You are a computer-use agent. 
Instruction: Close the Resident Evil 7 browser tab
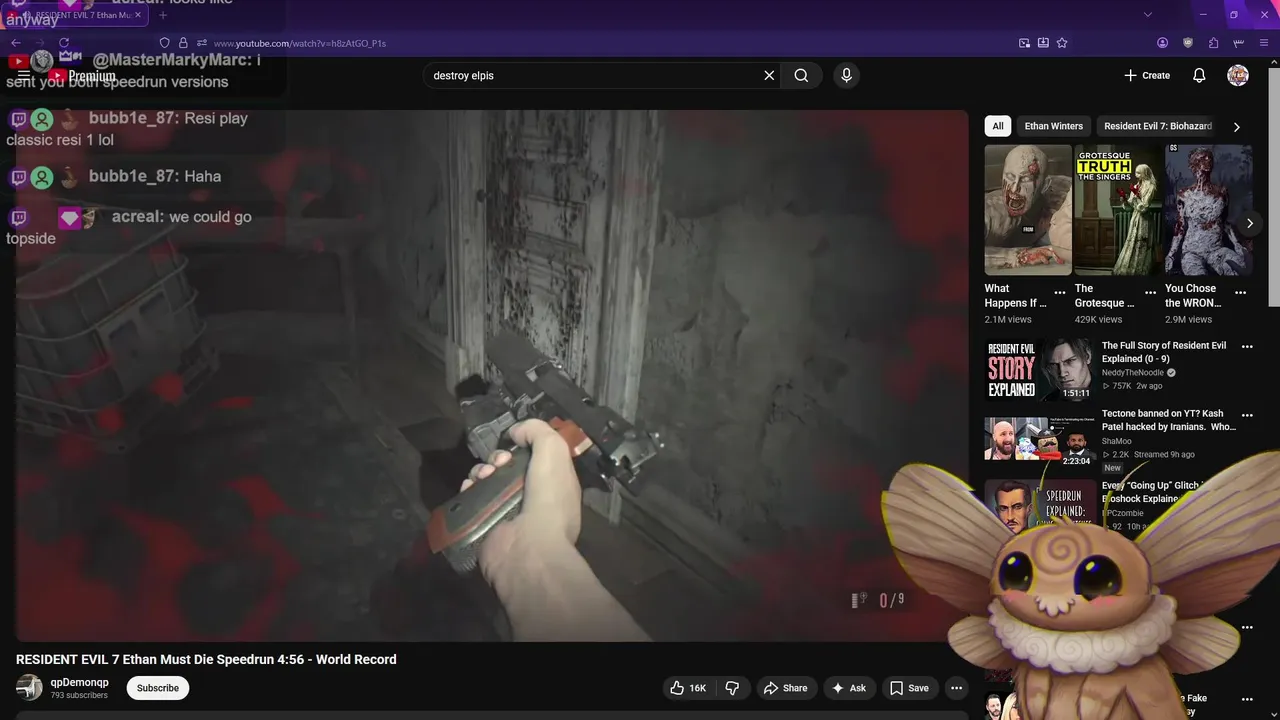(x=140, y=15)
